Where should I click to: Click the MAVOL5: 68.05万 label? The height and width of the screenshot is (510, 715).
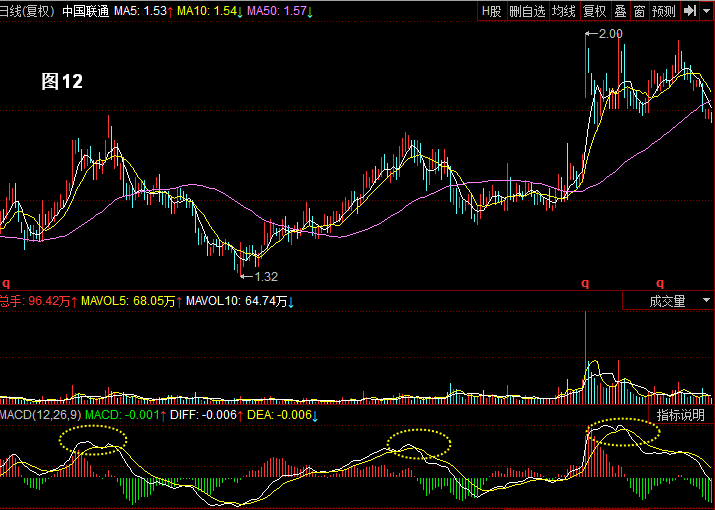click(132, 301)
